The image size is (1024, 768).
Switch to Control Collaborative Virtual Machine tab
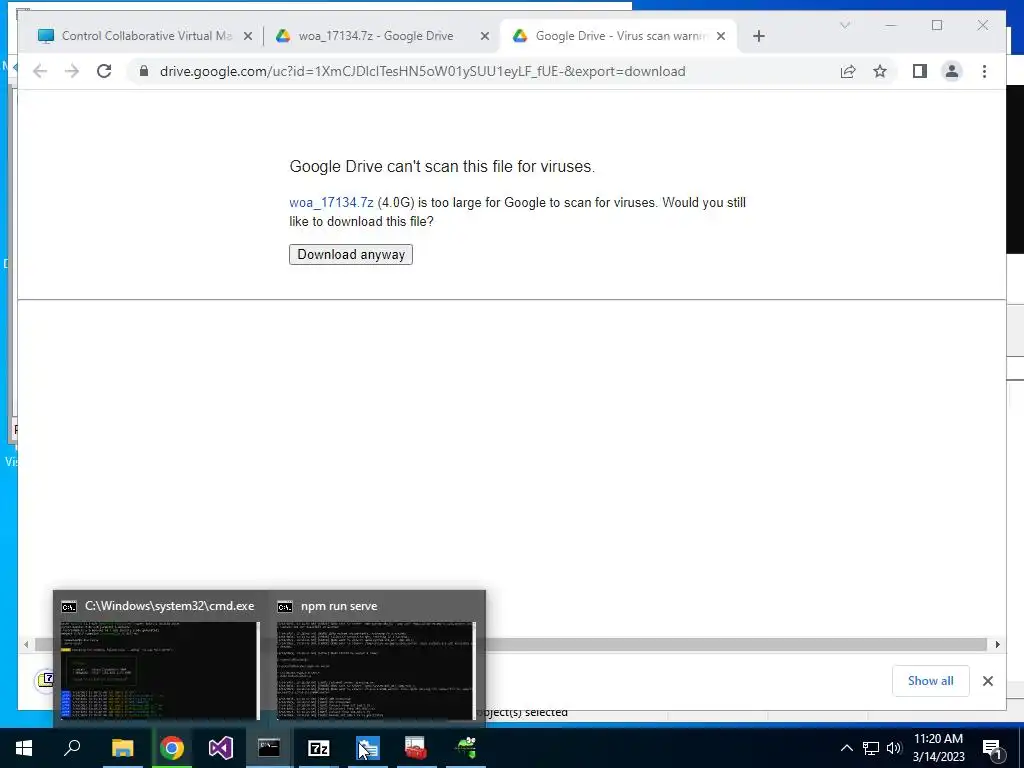[x=146, y=36]
